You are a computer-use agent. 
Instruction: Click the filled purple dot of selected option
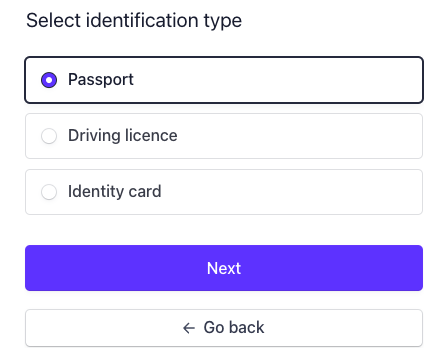click(49, 80)
